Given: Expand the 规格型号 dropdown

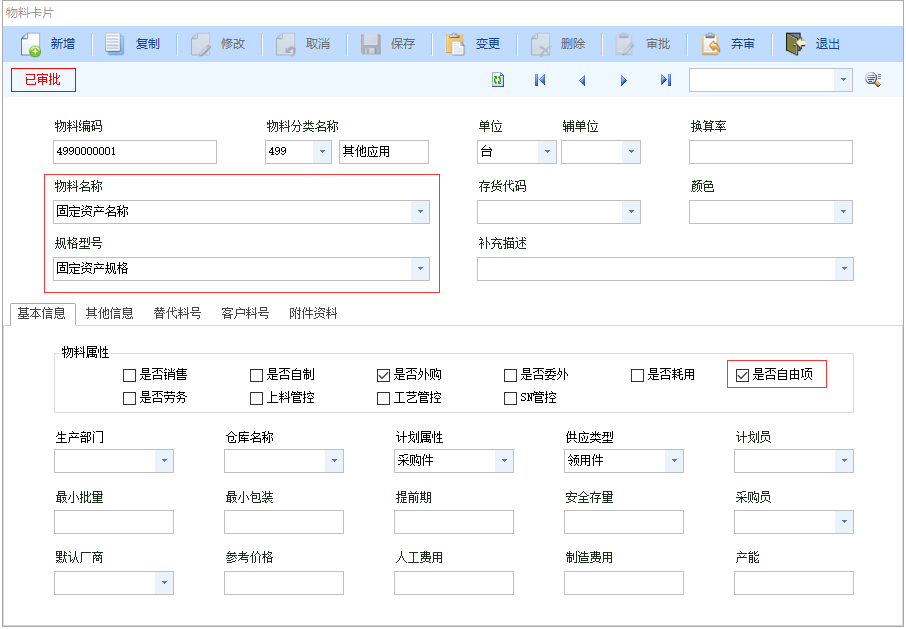Looking at the screenshot, I should [x=420, y=269].
